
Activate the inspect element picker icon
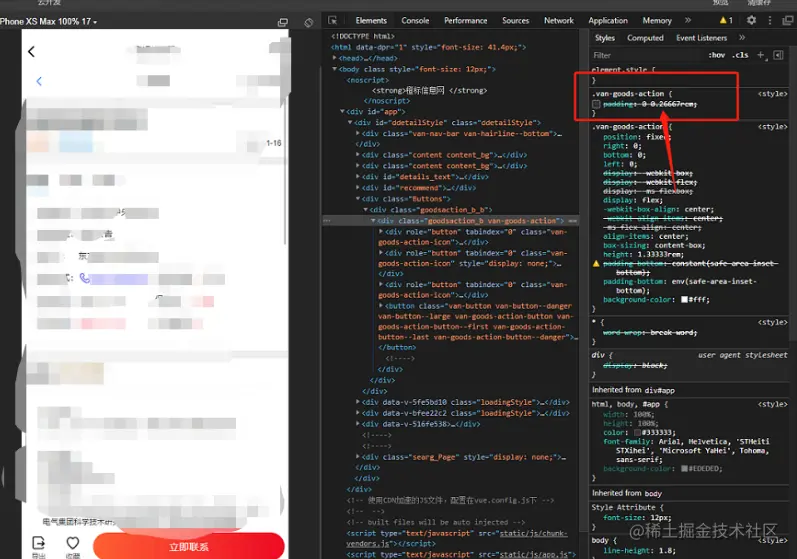(333, 20)
